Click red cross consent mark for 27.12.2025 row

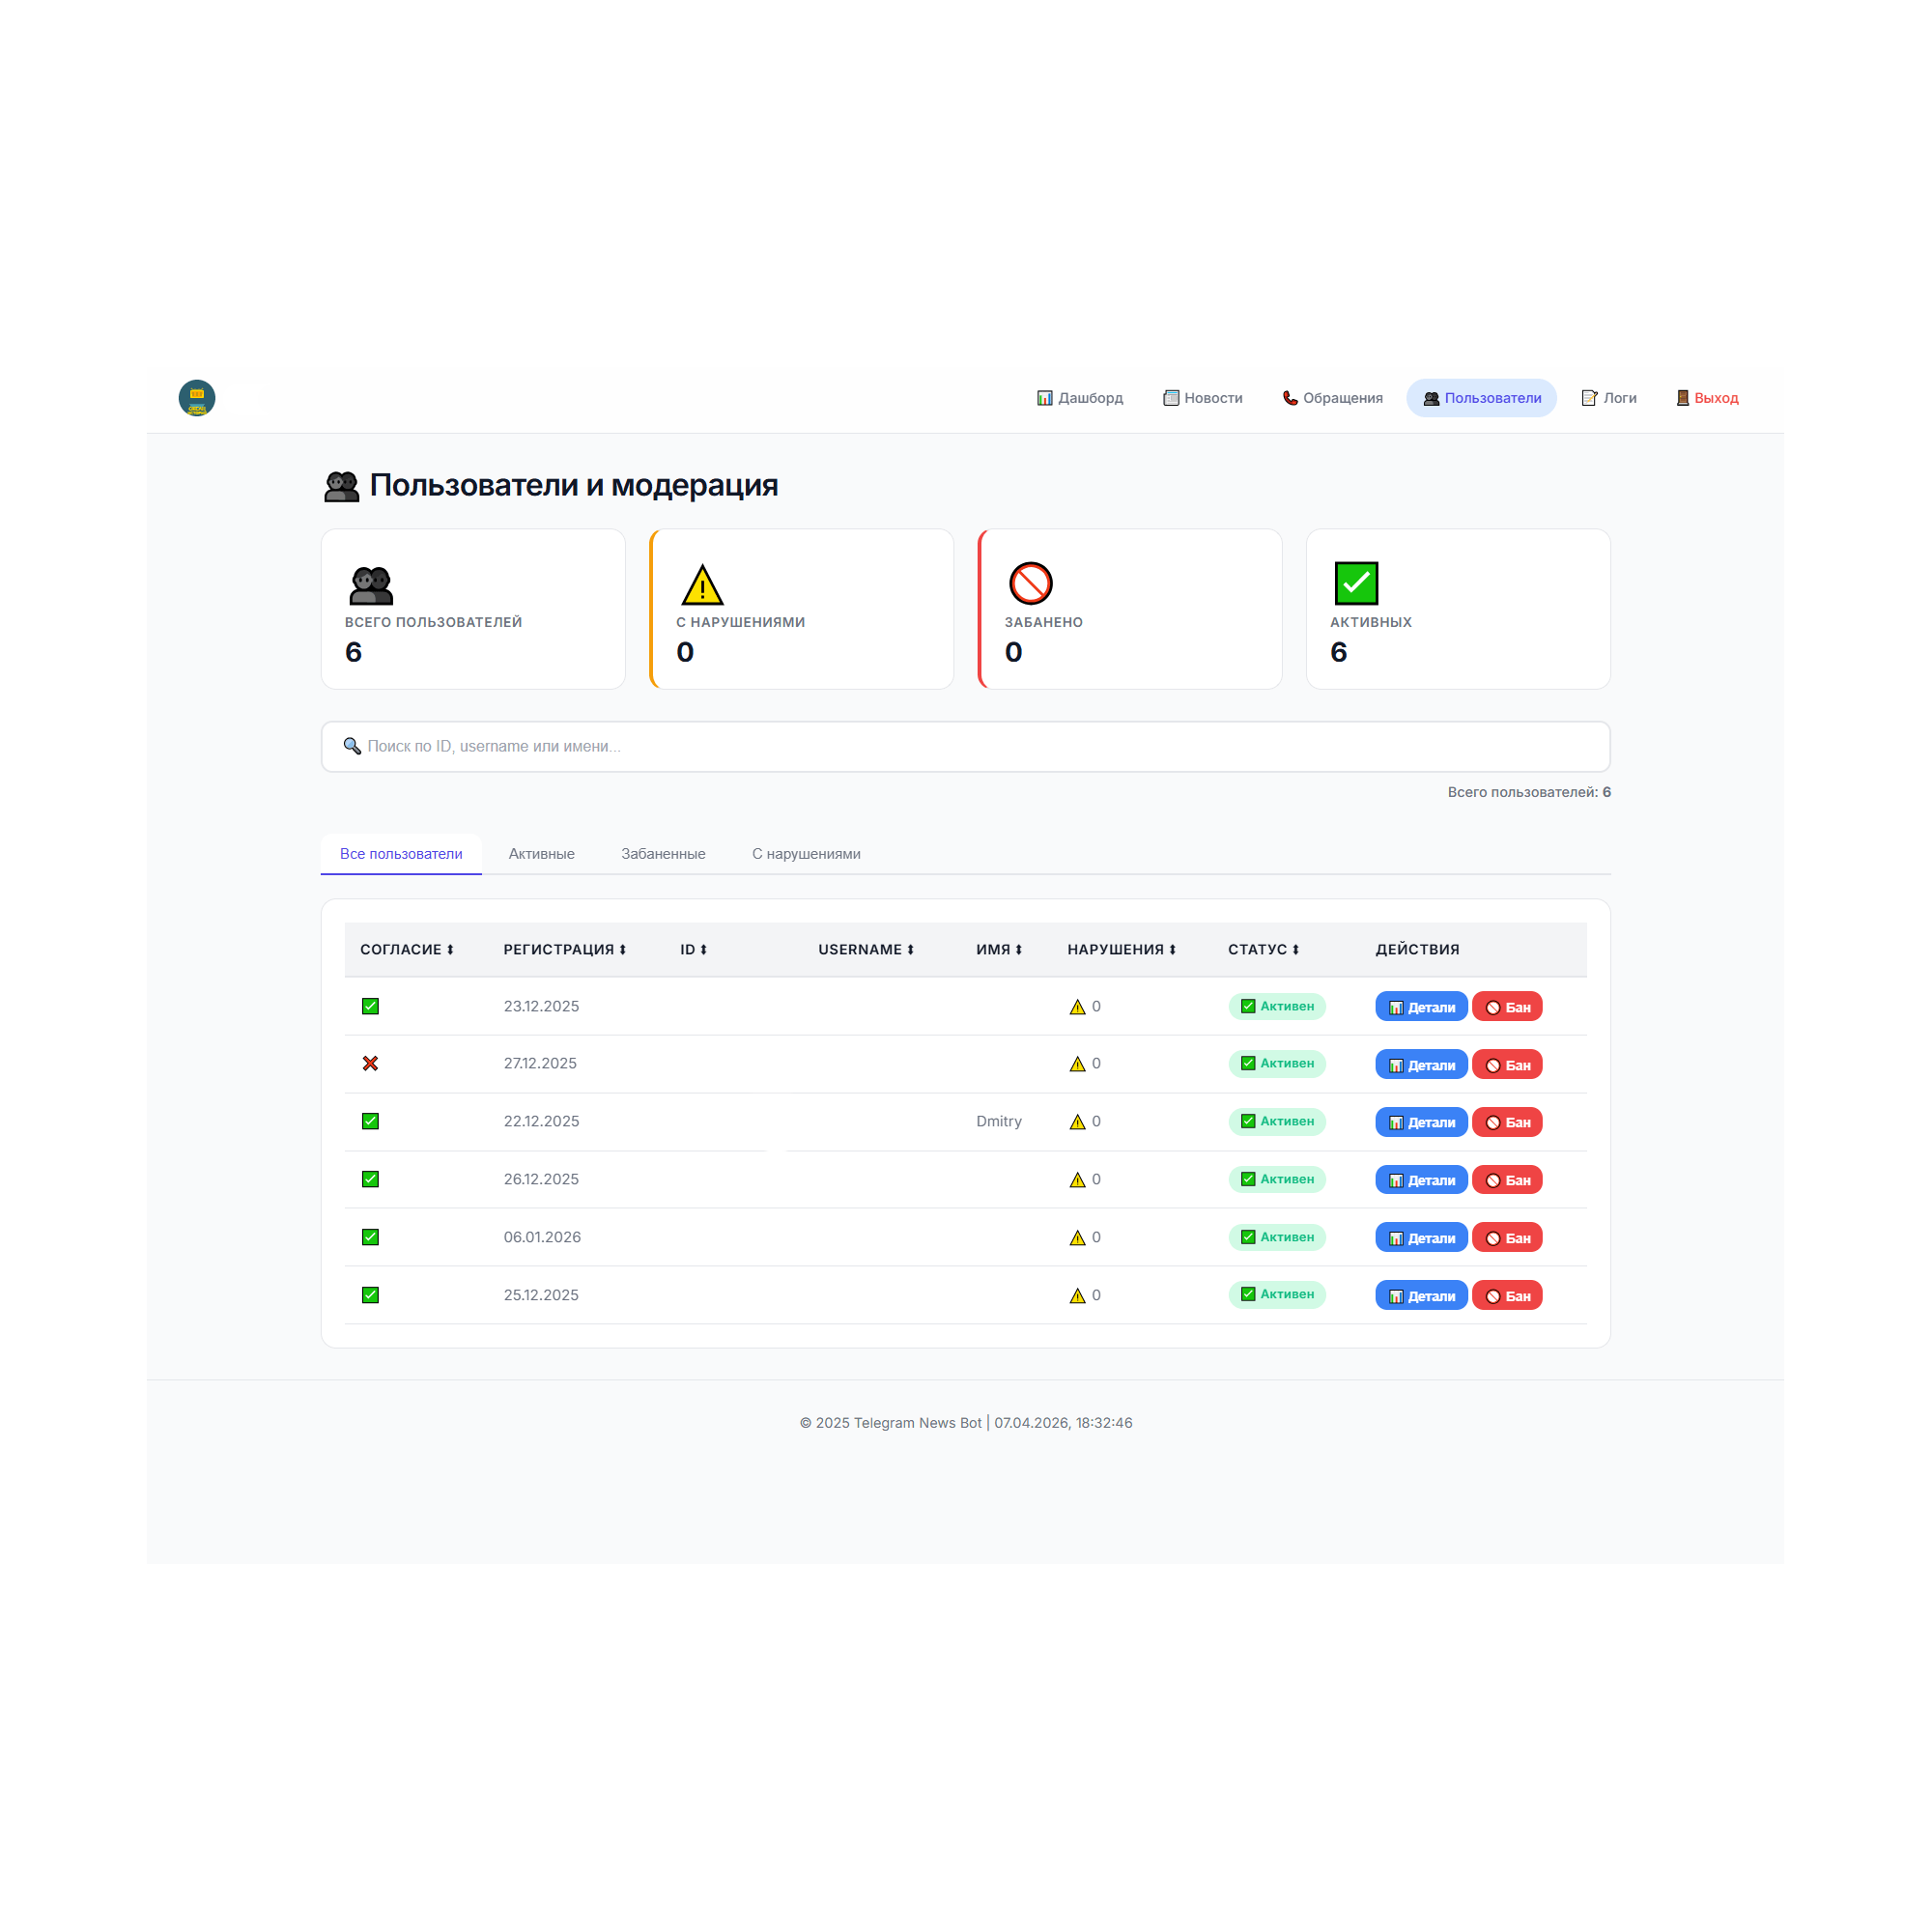pyautogui.click(x=370, y=1063)
